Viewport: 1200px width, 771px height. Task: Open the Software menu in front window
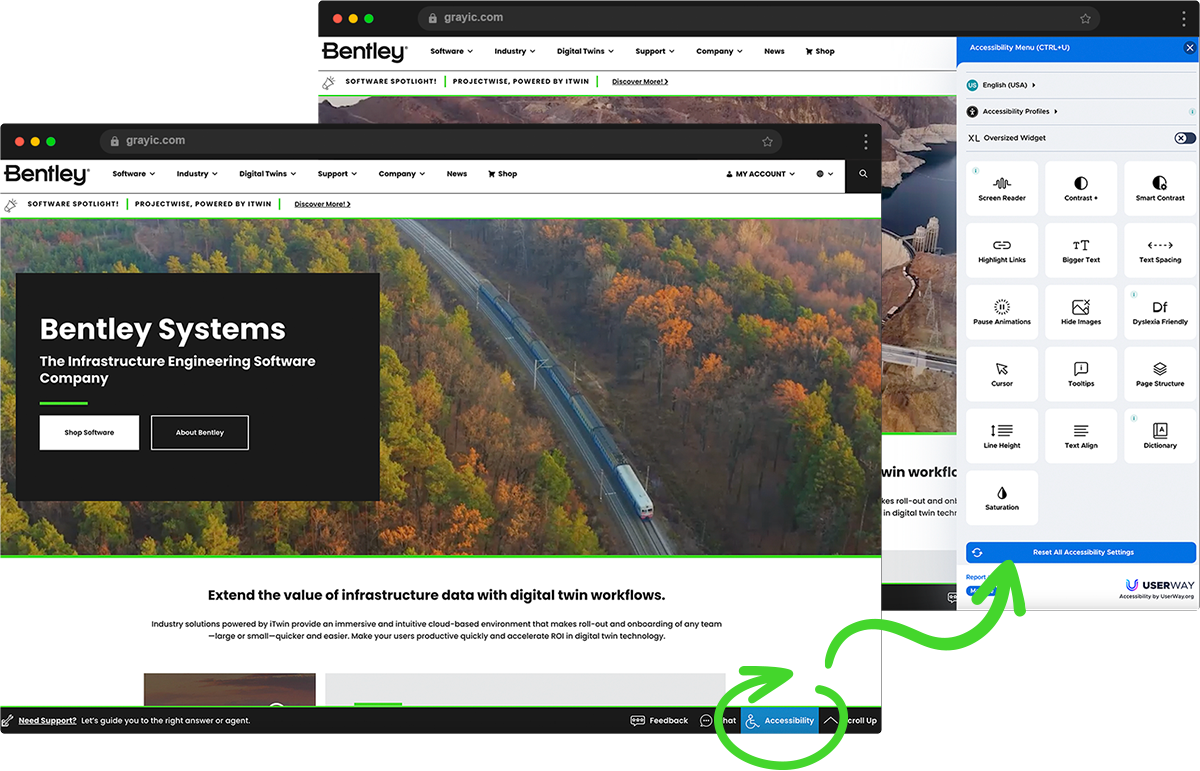point(133,174)
